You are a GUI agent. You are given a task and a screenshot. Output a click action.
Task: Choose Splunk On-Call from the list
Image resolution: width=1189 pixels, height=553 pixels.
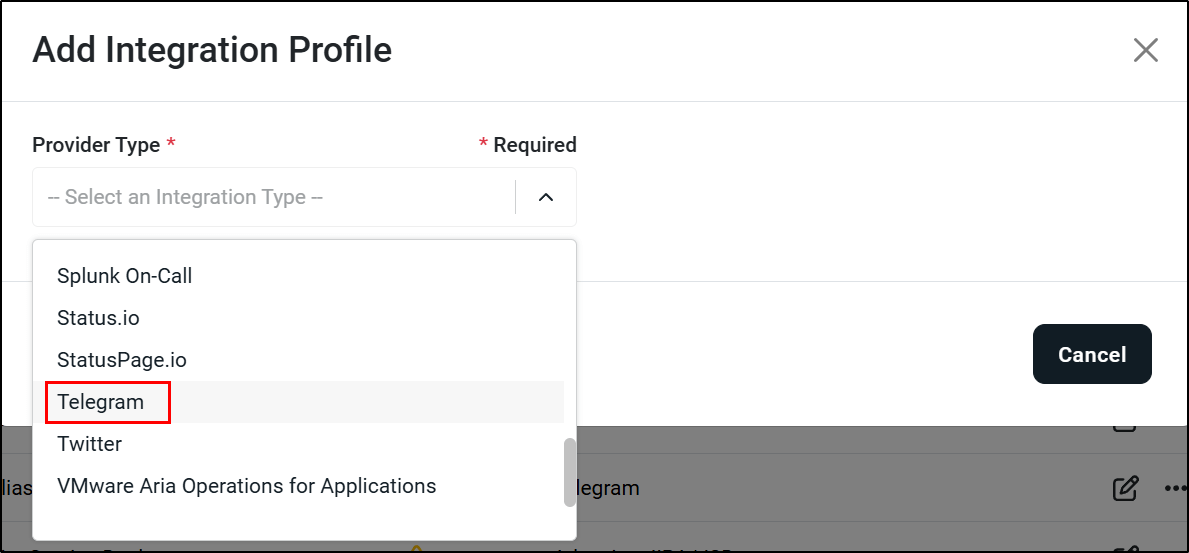124,276
